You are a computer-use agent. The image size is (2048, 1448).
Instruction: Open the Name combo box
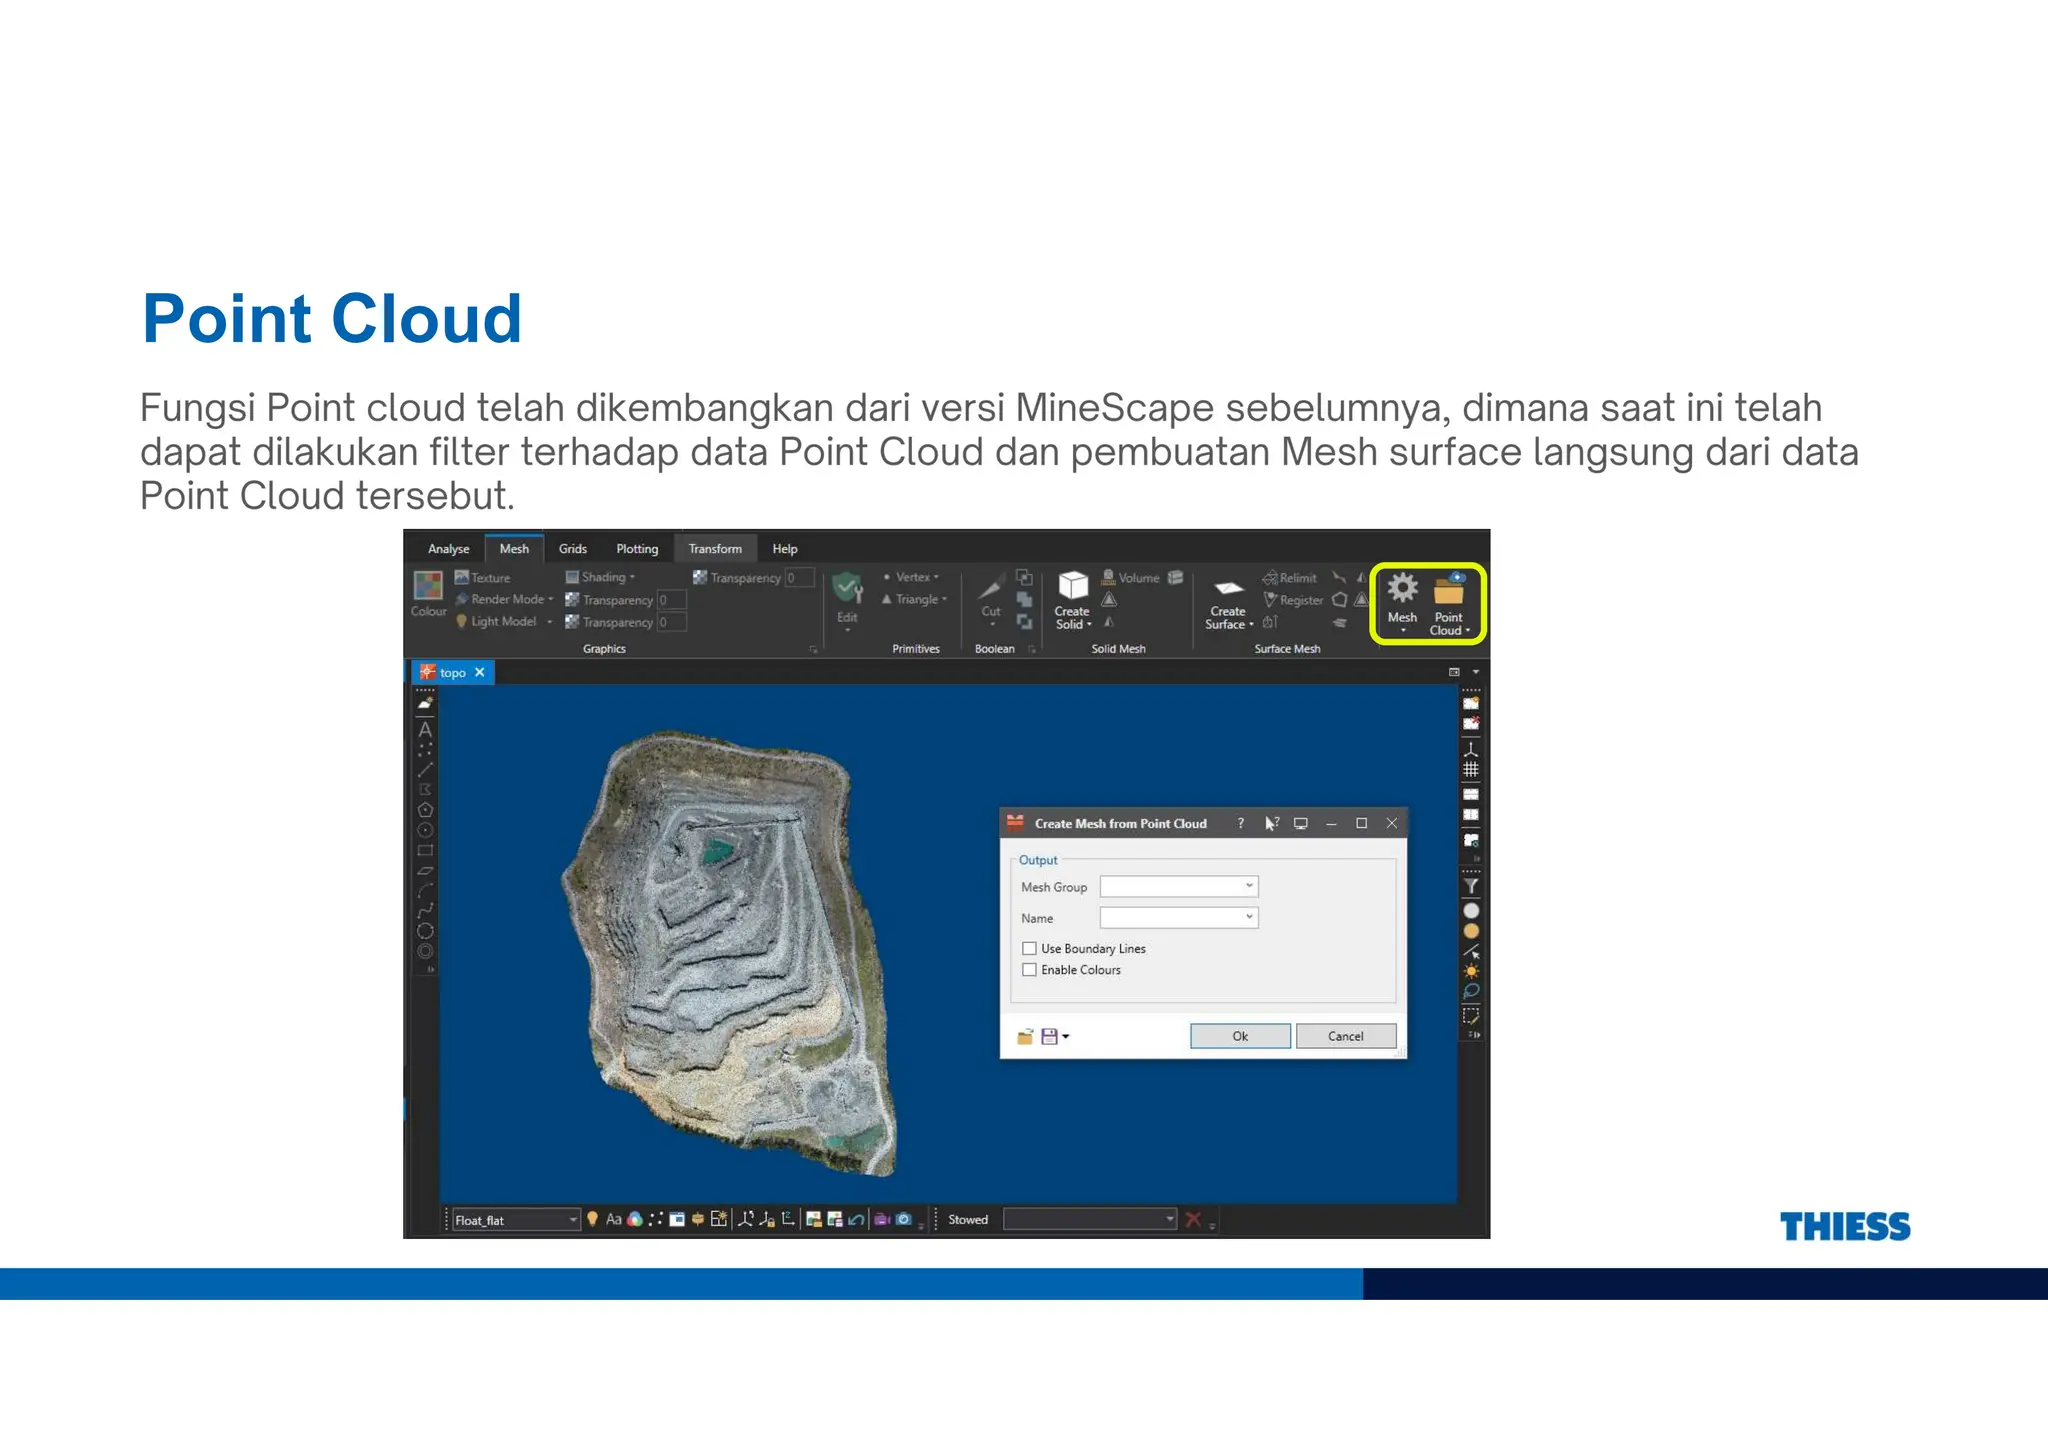point(1249,917)
